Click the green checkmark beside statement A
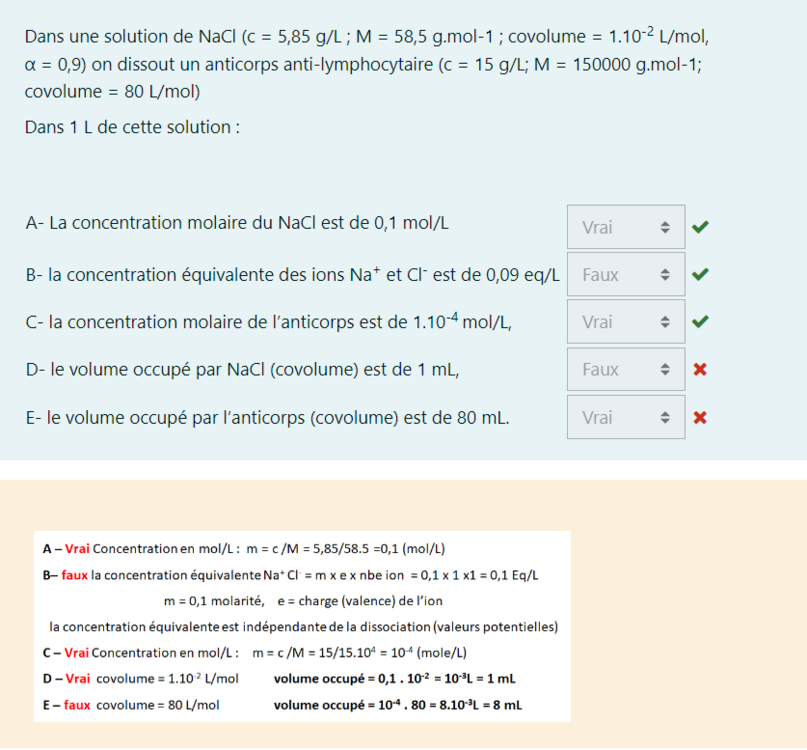 [700, 227]
